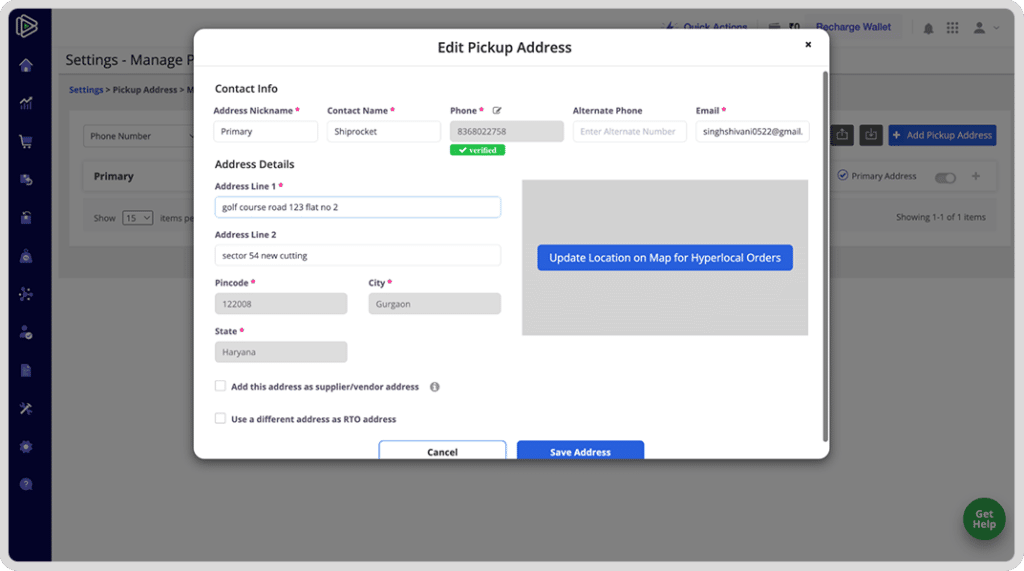Open the notifications bell icon
The width and height of the screenshot is (1024, 571).
pos(928,28)
